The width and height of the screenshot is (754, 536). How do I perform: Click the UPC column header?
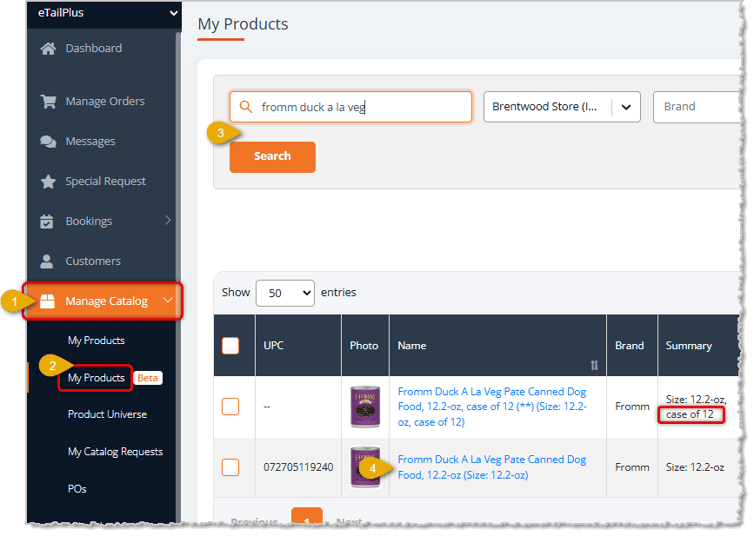pyautogui.click(x=274, y=346)
